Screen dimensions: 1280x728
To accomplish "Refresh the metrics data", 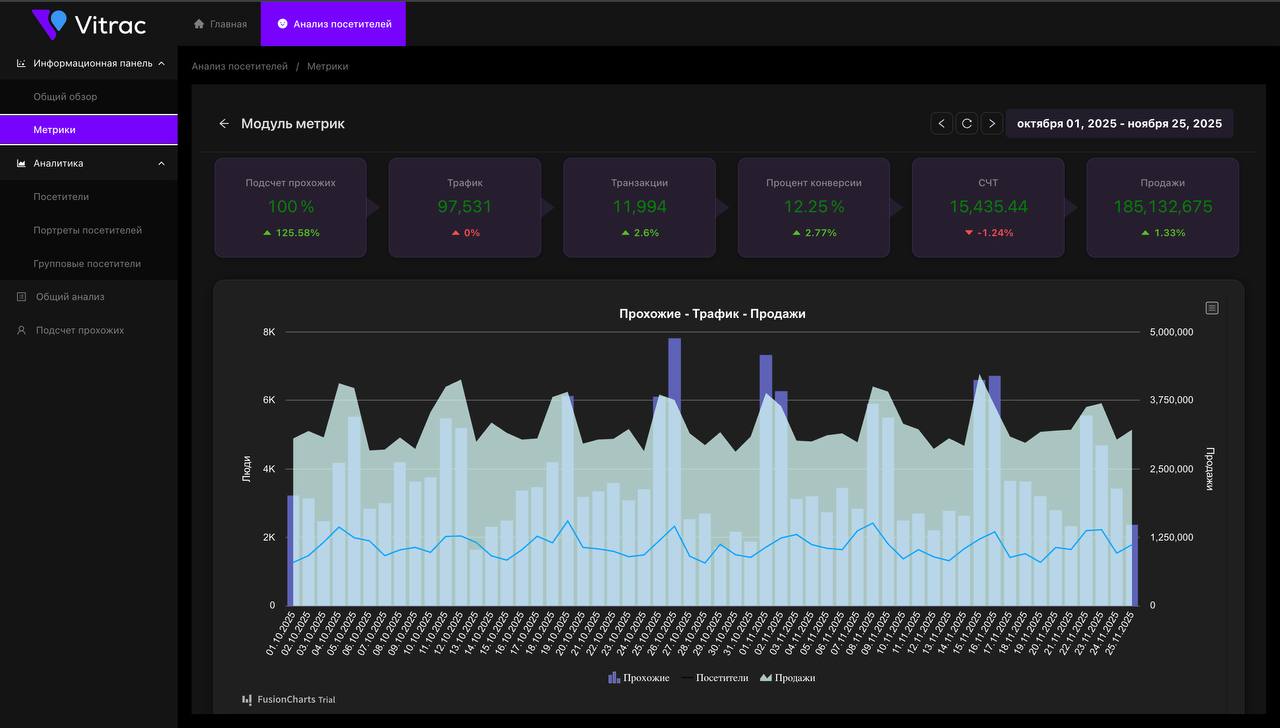I will (x=967, y=124).
